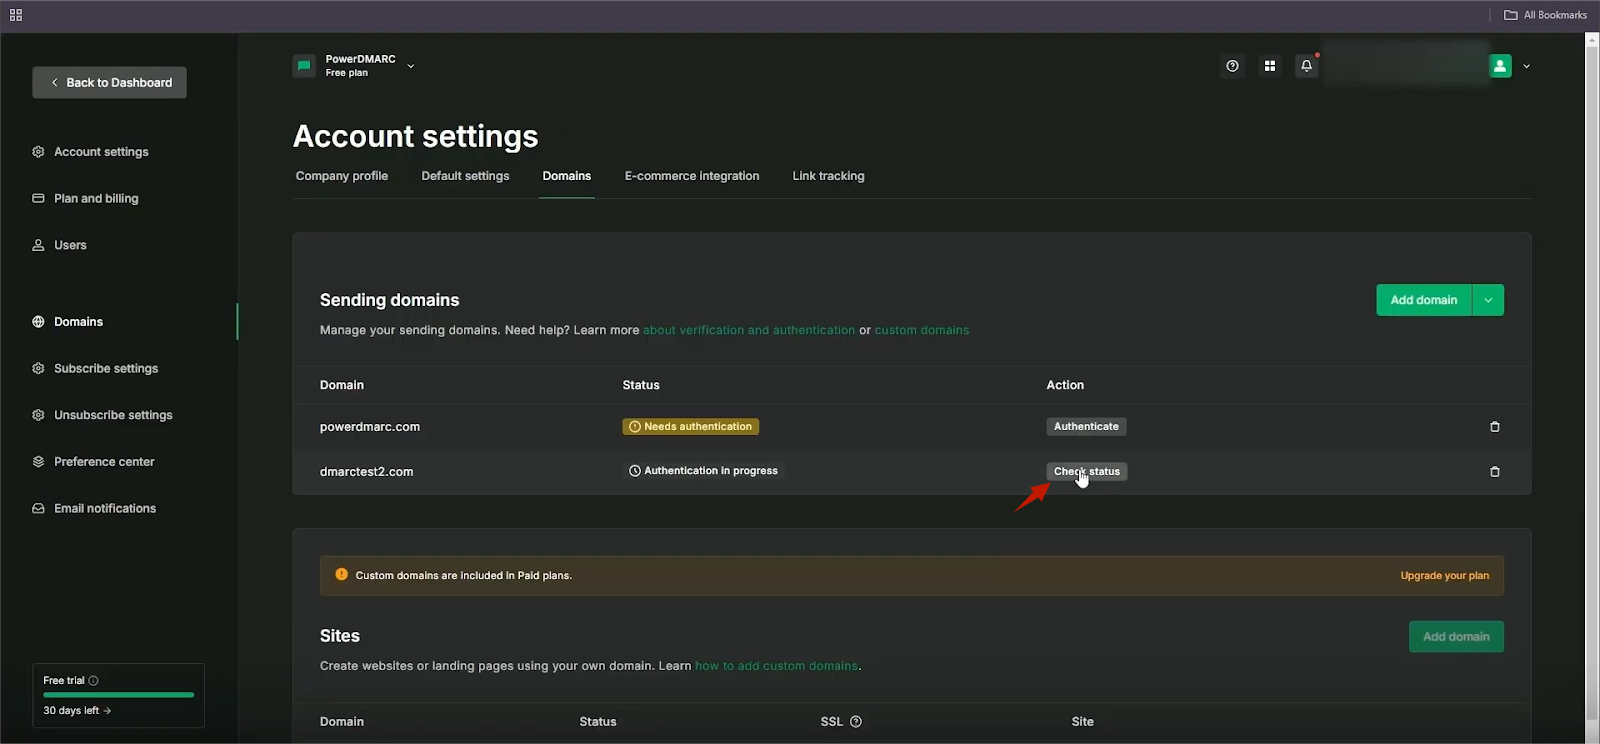
Task: Click the help question mark icon
Action: click(x=1232, y=66)
